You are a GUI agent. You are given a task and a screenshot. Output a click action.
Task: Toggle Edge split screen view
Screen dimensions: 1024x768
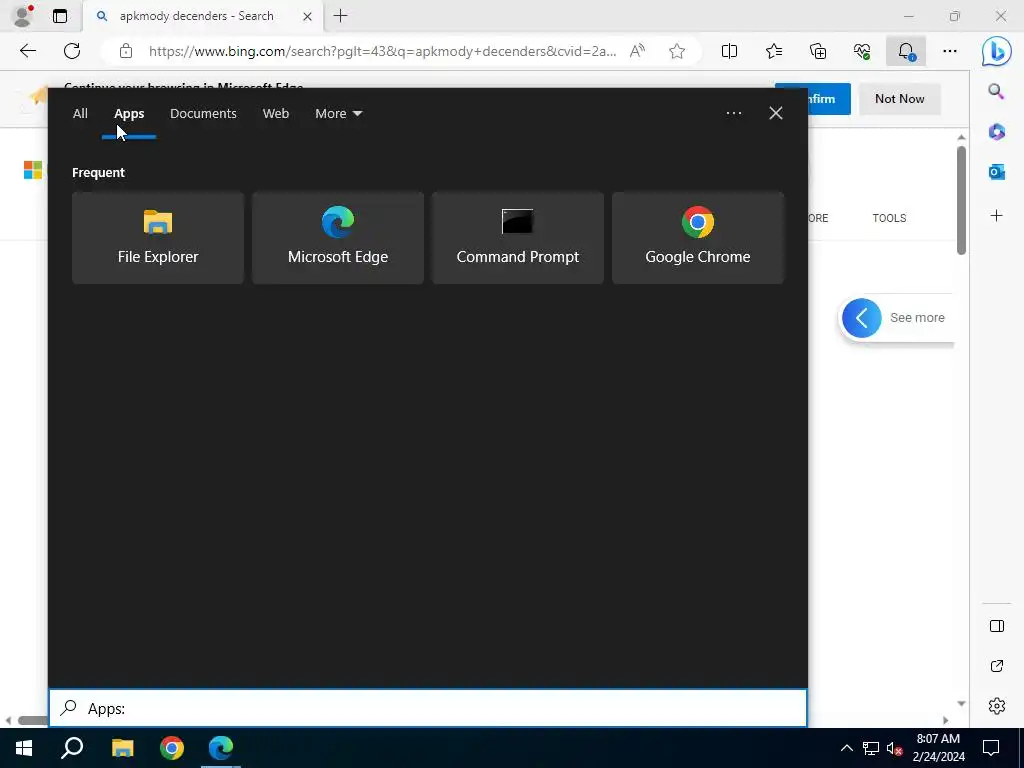[x=729, y=51]
